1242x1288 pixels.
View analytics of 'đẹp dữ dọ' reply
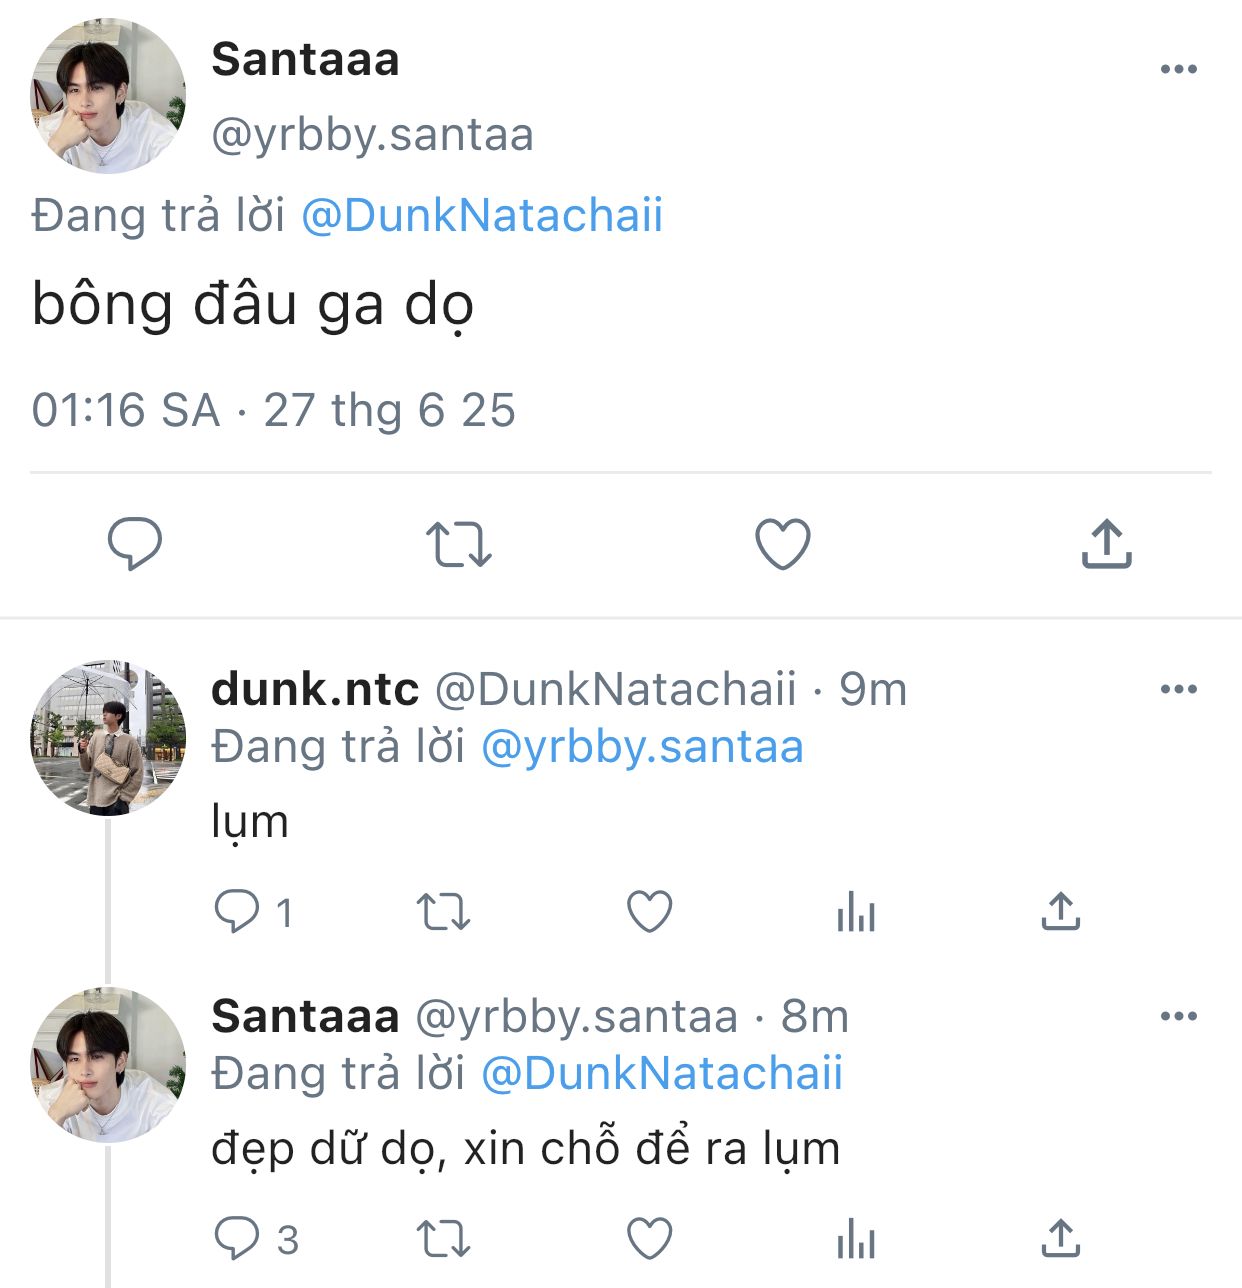856,1239
